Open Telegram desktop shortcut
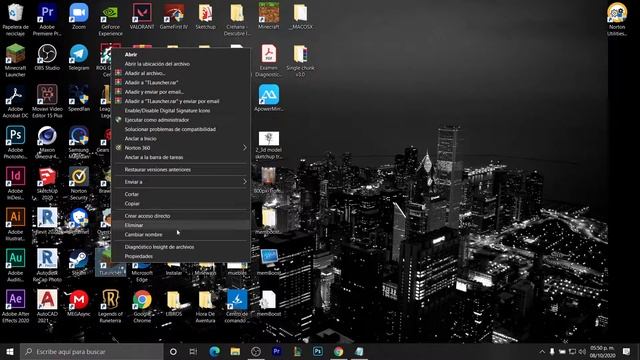 click(x=79, y=57)
